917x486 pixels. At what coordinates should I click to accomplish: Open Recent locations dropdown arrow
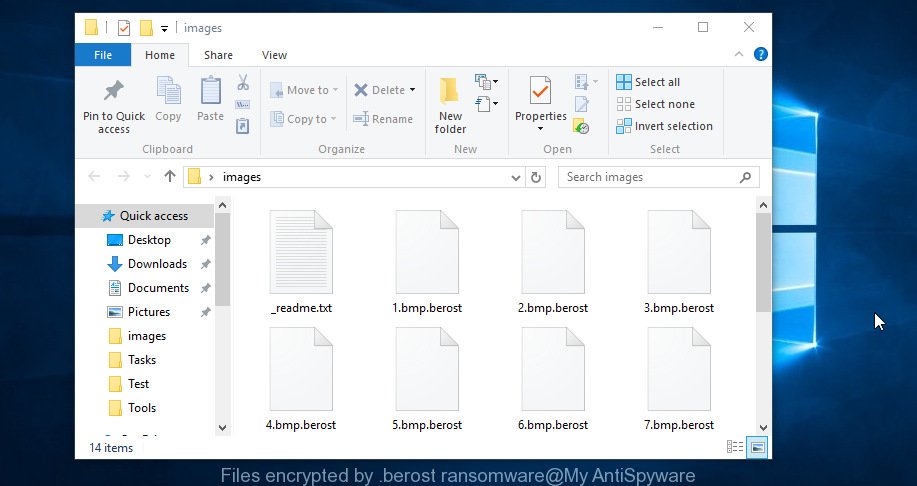click(x=147, y=177)
